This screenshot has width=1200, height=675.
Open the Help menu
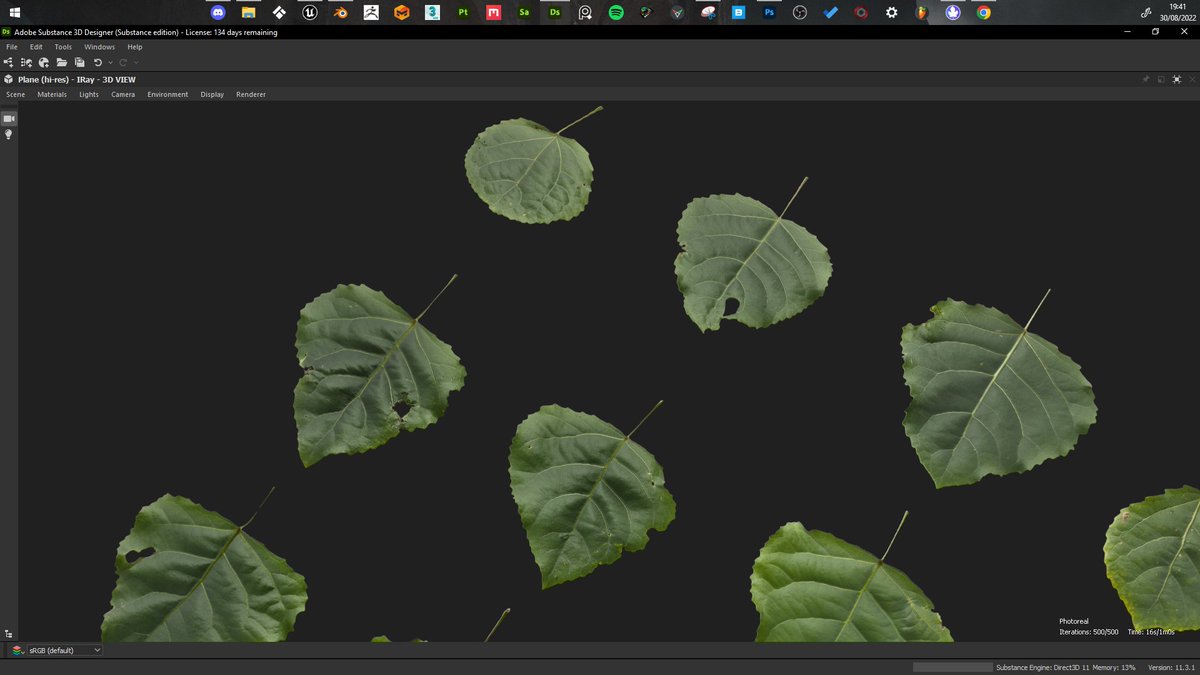point(135,47)
